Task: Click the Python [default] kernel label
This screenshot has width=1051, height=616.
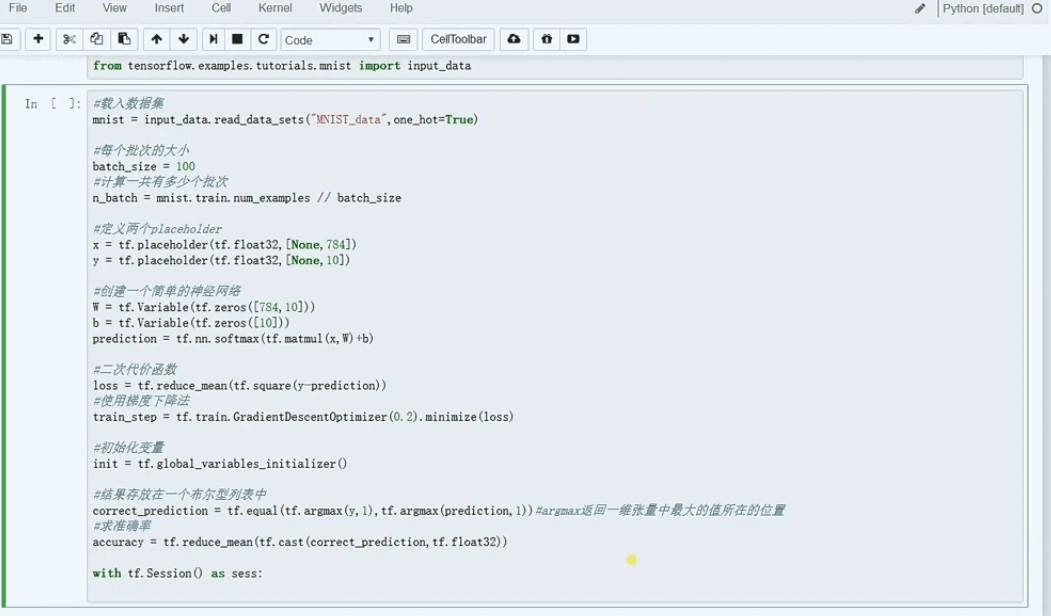Action: [x=983, y=8]
